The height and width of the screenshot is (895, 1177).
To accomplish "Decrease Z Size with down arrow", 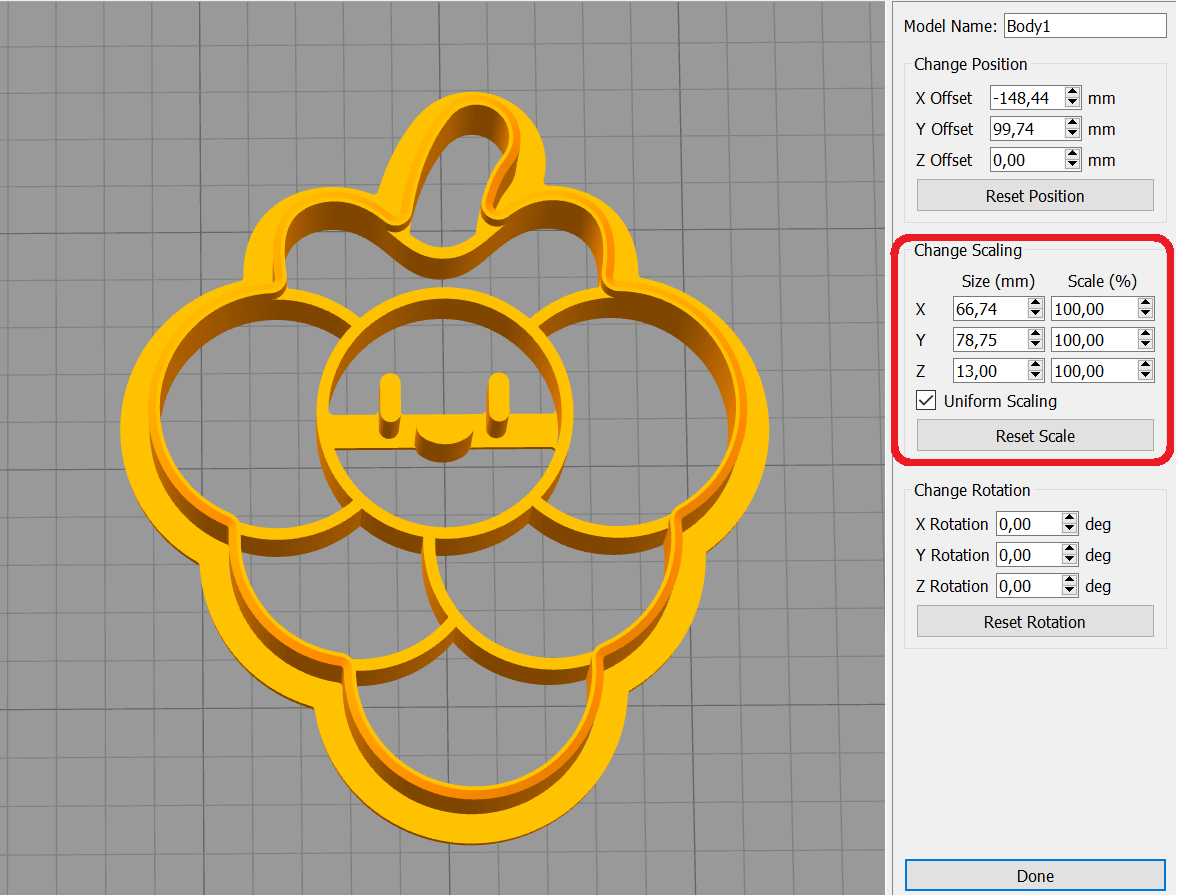I will [1036, 376].
